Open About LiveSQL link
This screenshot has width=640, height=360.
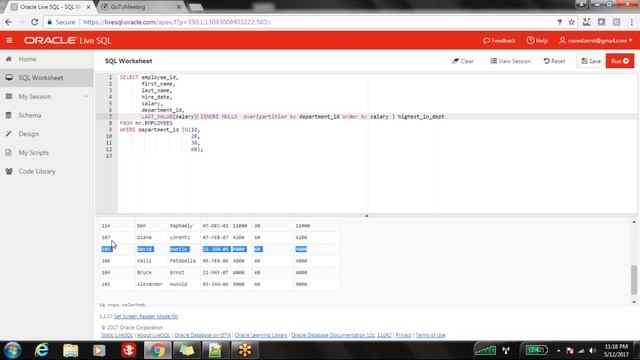(153, 335)
